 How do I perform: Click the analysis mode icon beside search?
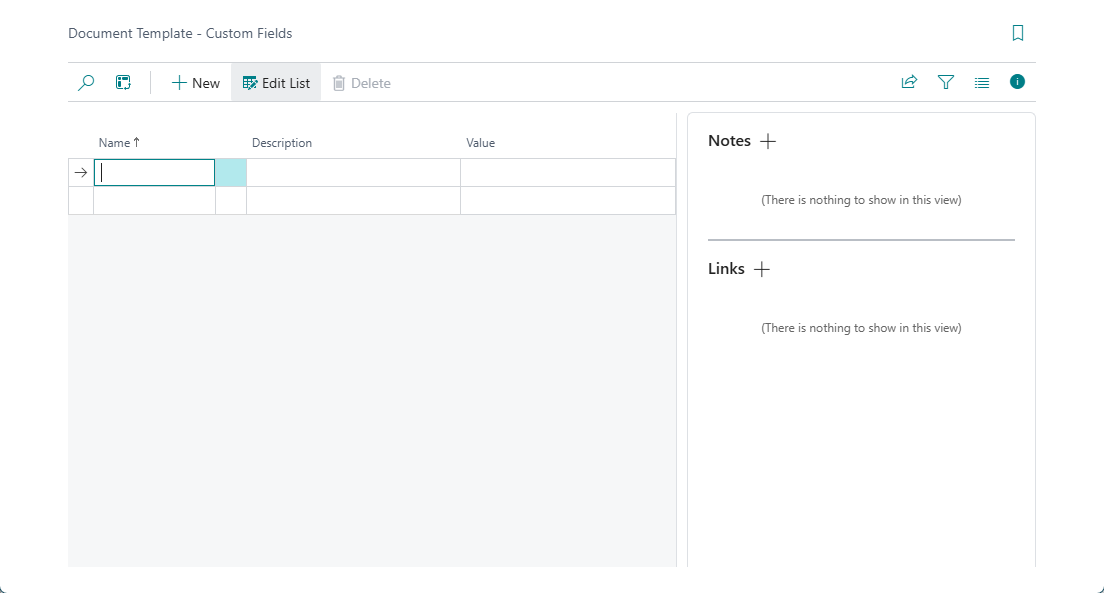123,83
